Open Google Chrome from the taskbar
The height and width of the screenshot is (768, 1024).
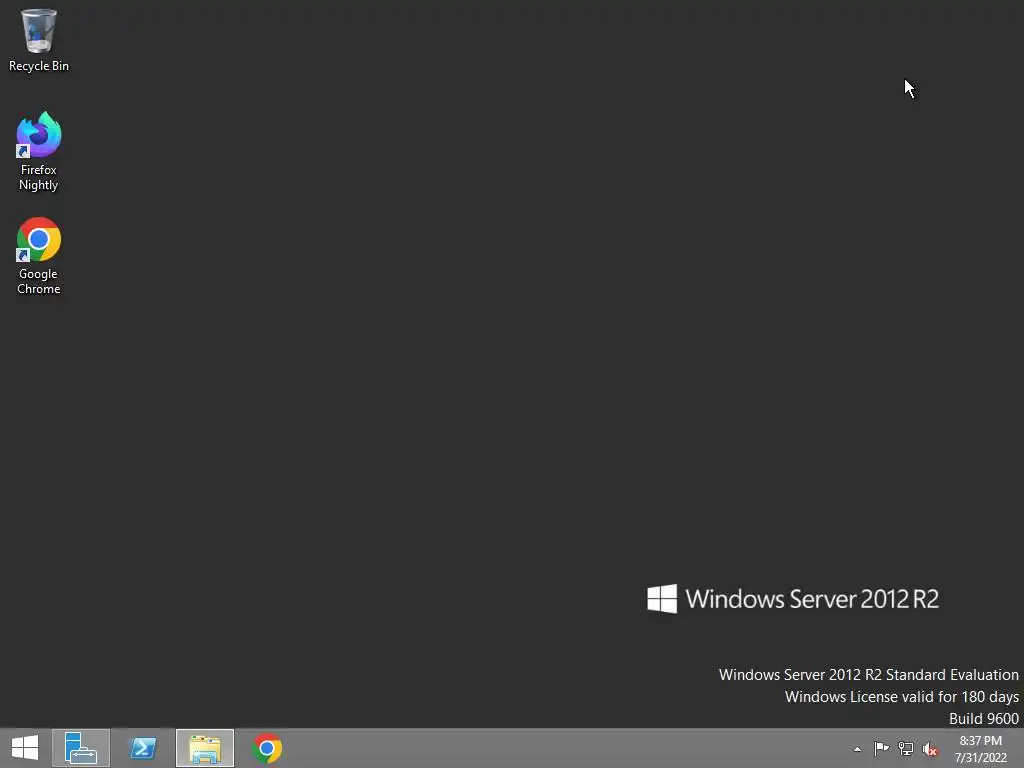[x=267, y=748]
